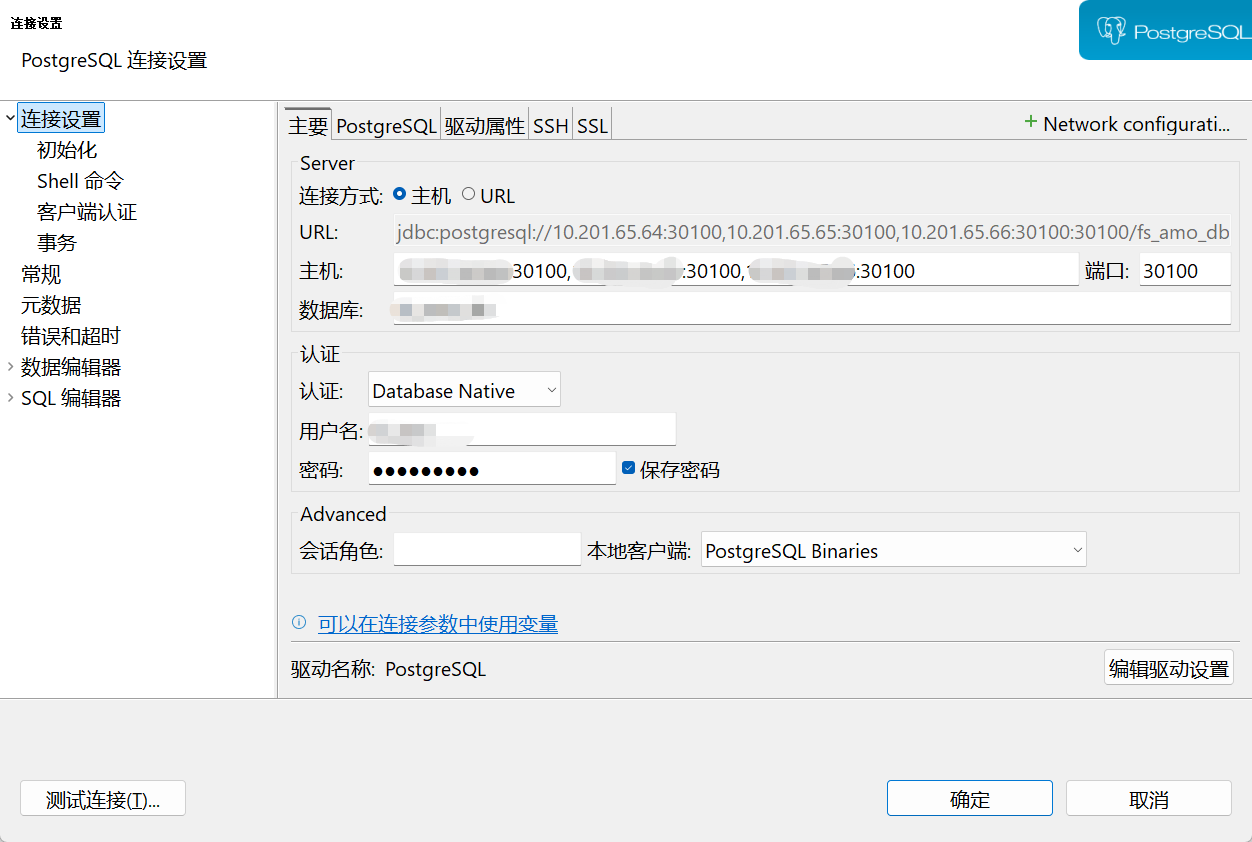
Task: Select SQL 编辑器 in the left tree
Action: click(71, 398)
